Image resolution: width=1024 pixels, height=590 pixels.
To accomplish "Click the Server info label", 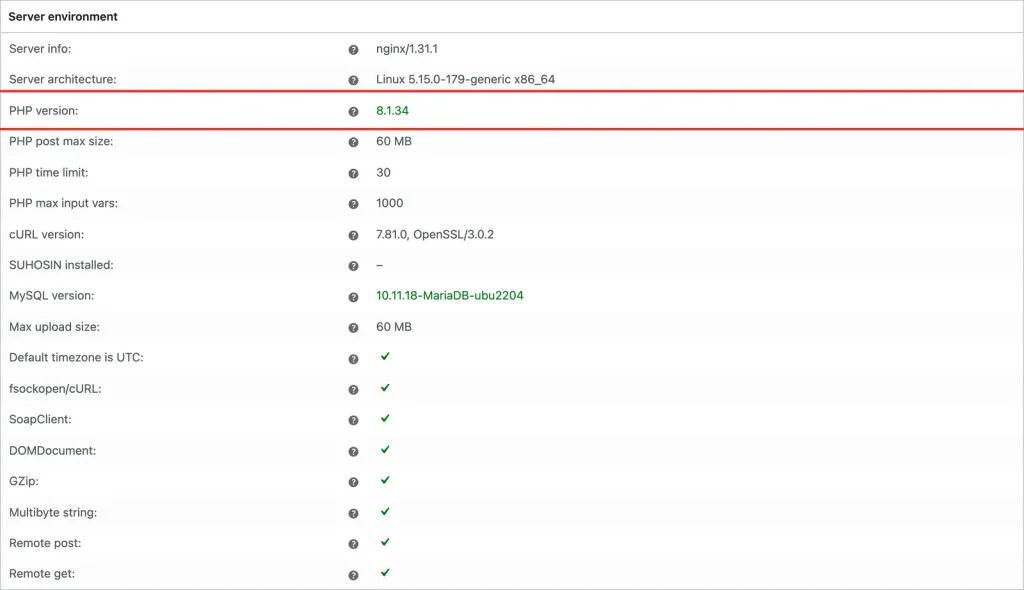I will point(40,49).
